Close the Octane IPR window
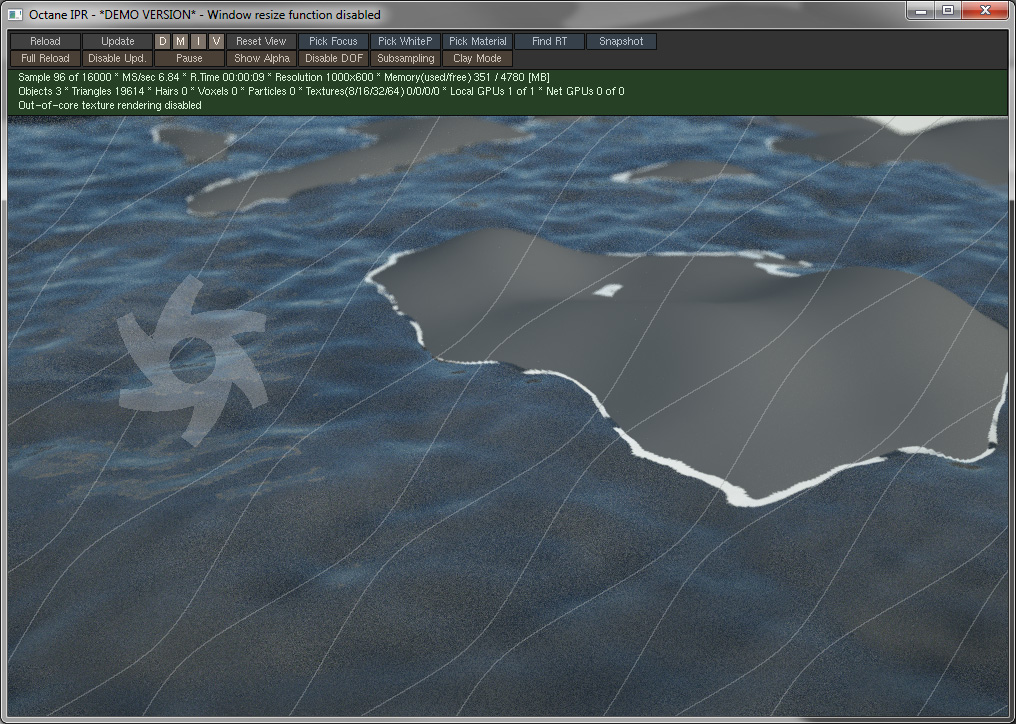The width and height of the screenshot is (1016, 724). coord(985,10)
